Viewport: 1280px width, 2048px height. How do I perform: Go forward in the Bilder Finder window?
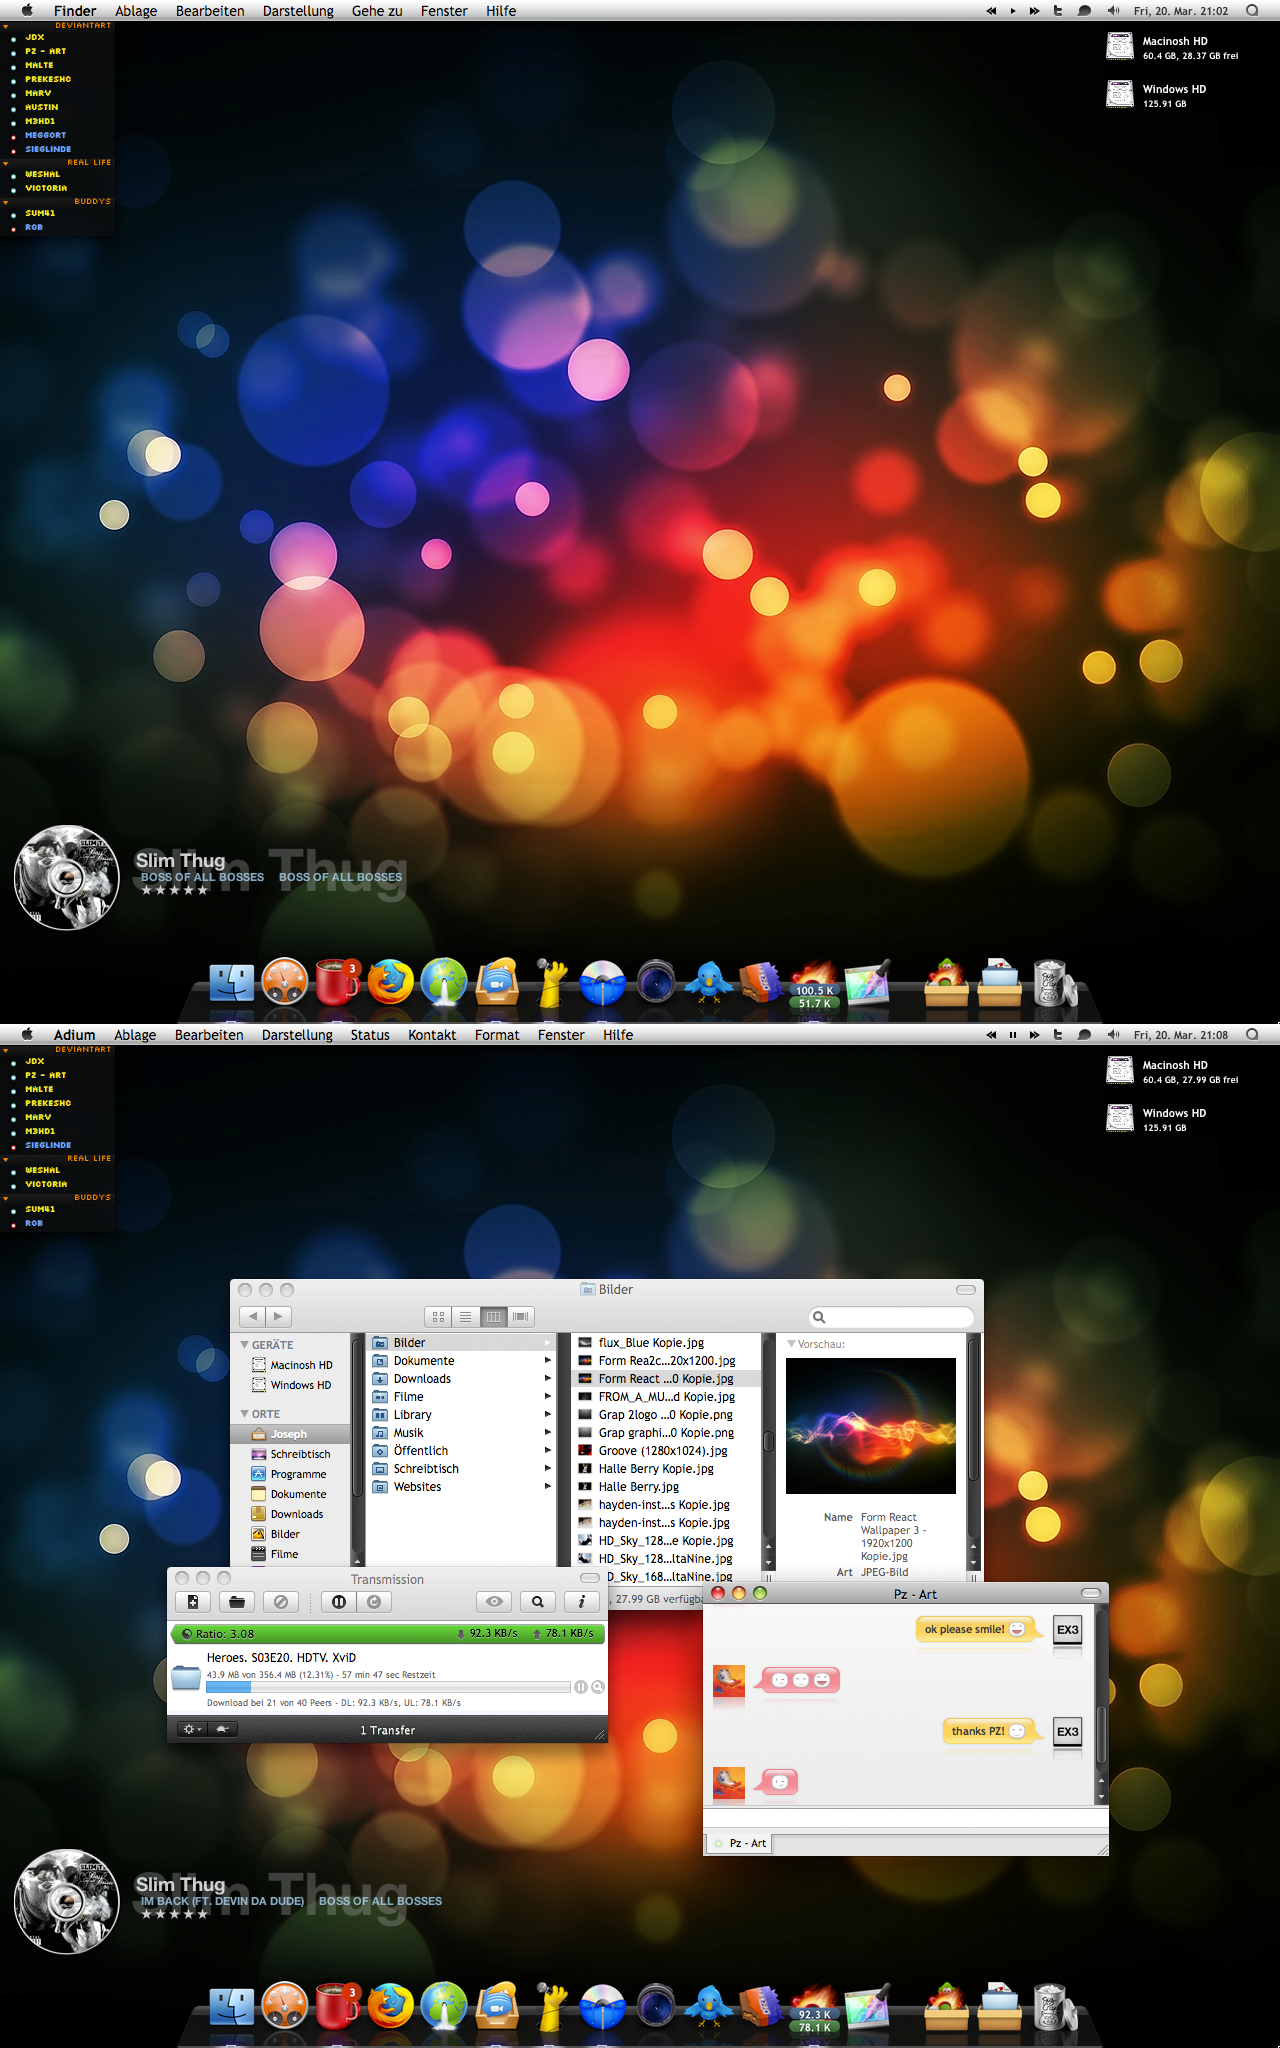279,1316
